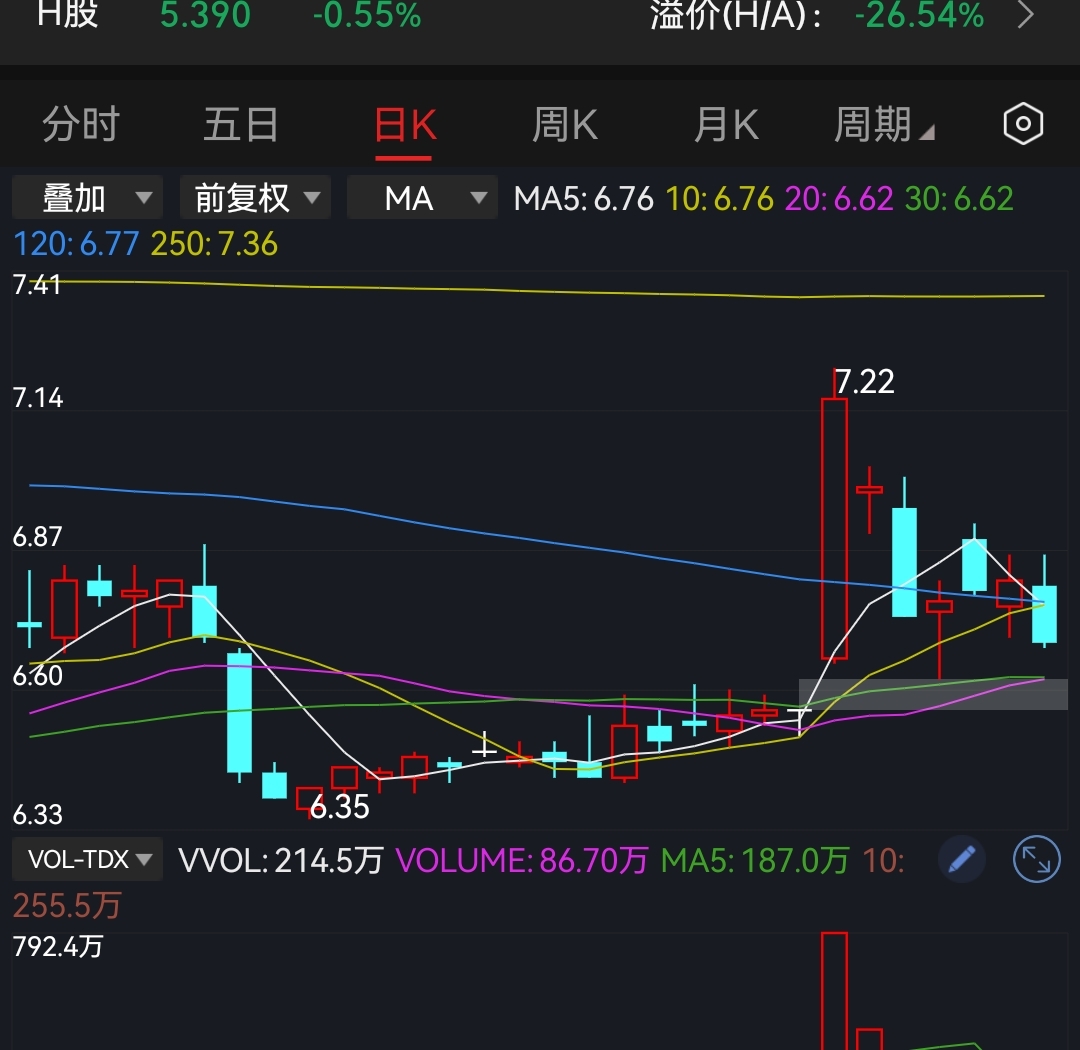Tap the 溢价(H/A) premium label
1080x1050 pixels.
[736, 14]
